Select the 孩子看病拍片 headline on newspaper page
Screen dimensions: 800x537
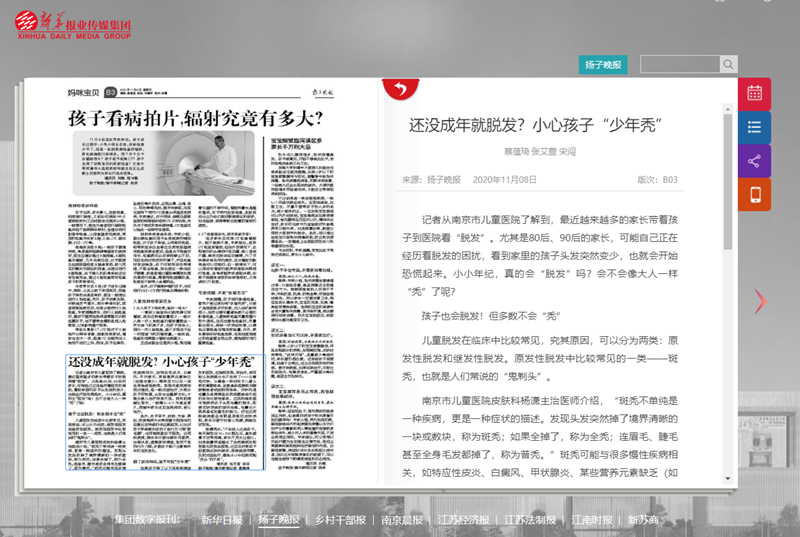195,118
